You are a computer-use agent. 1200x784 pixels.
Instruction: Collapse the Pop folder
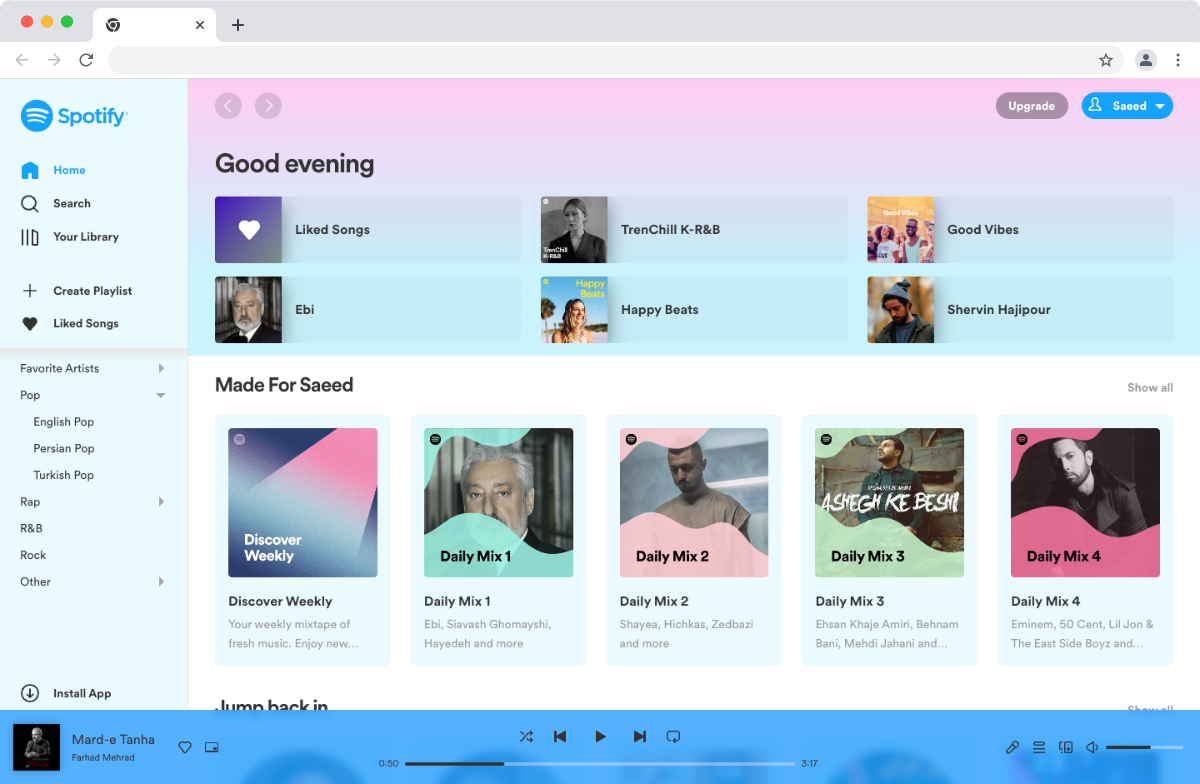(x=161, y=395)
